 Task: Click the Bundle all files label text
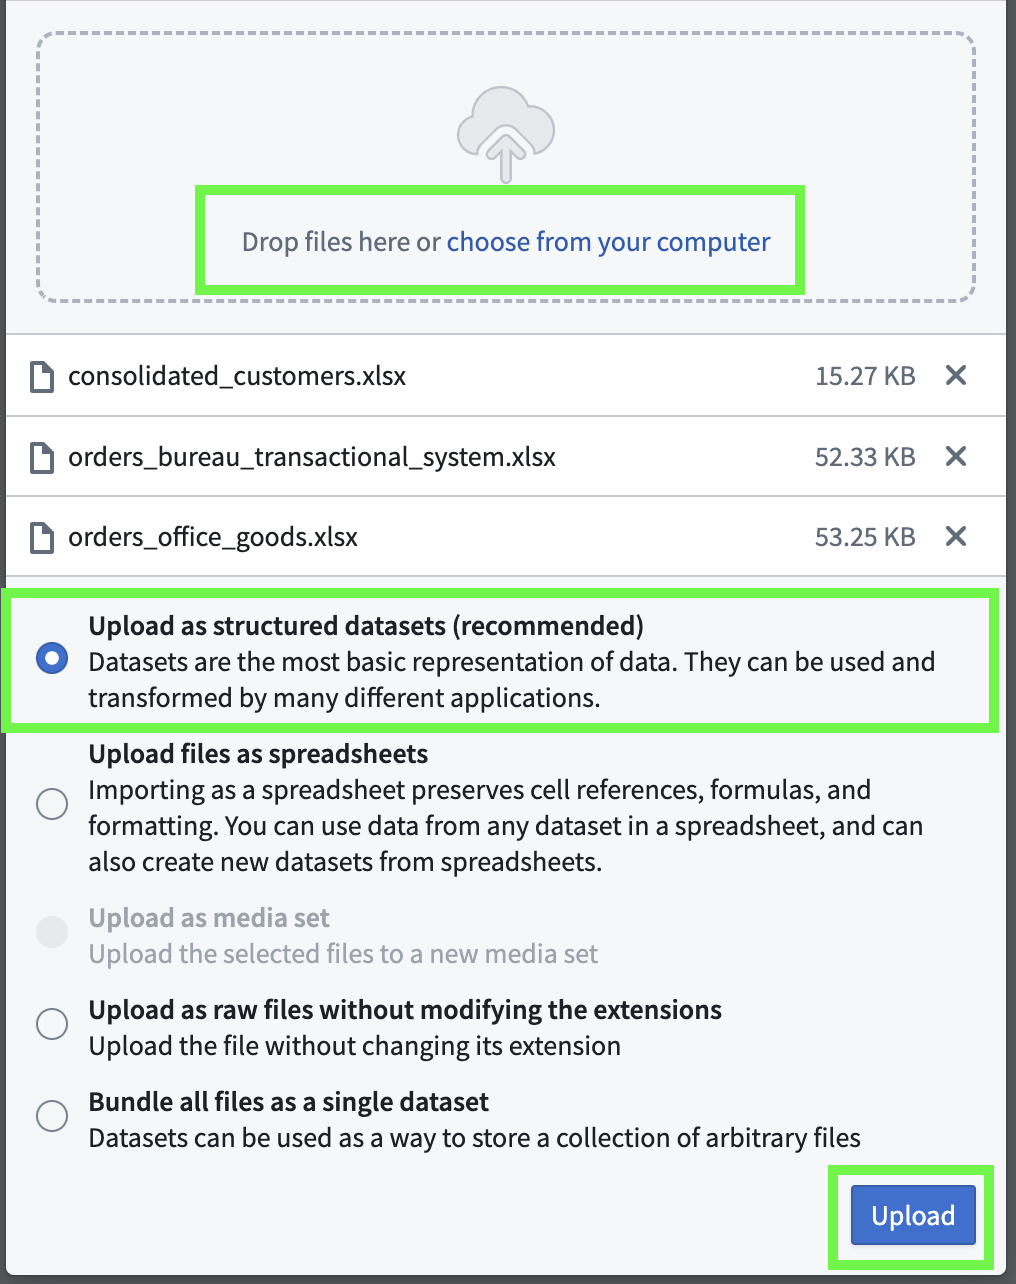coord(289,1102)
